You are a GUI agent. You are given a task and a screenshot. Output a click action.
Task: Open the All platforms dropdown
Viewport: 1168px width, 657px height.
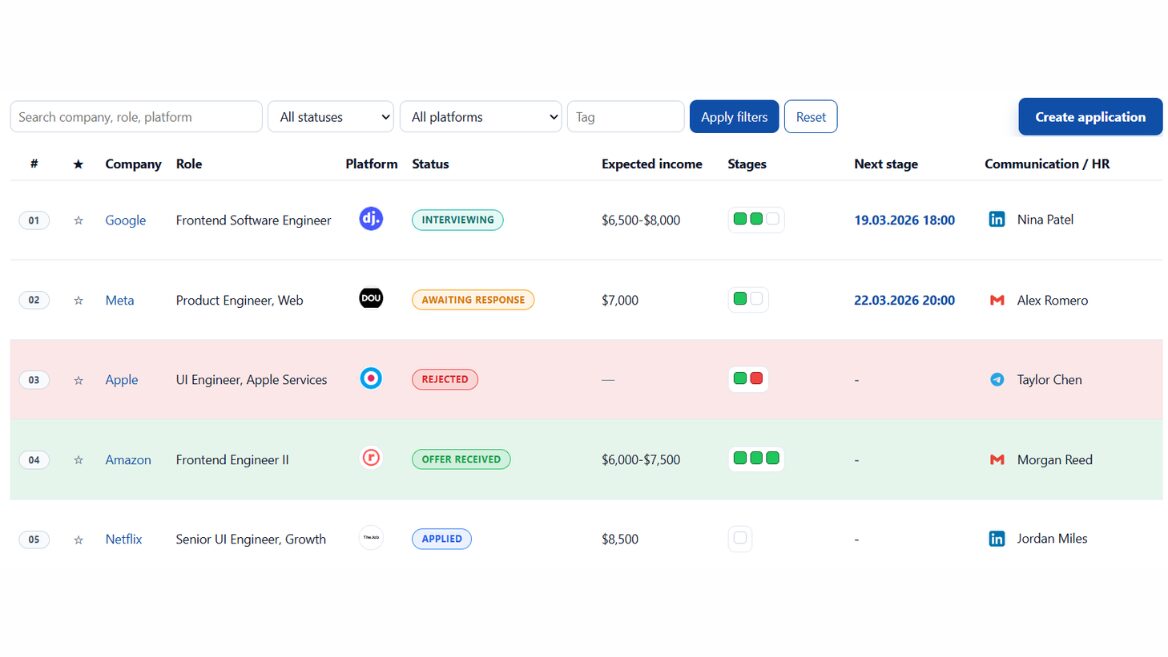(480, 117)
